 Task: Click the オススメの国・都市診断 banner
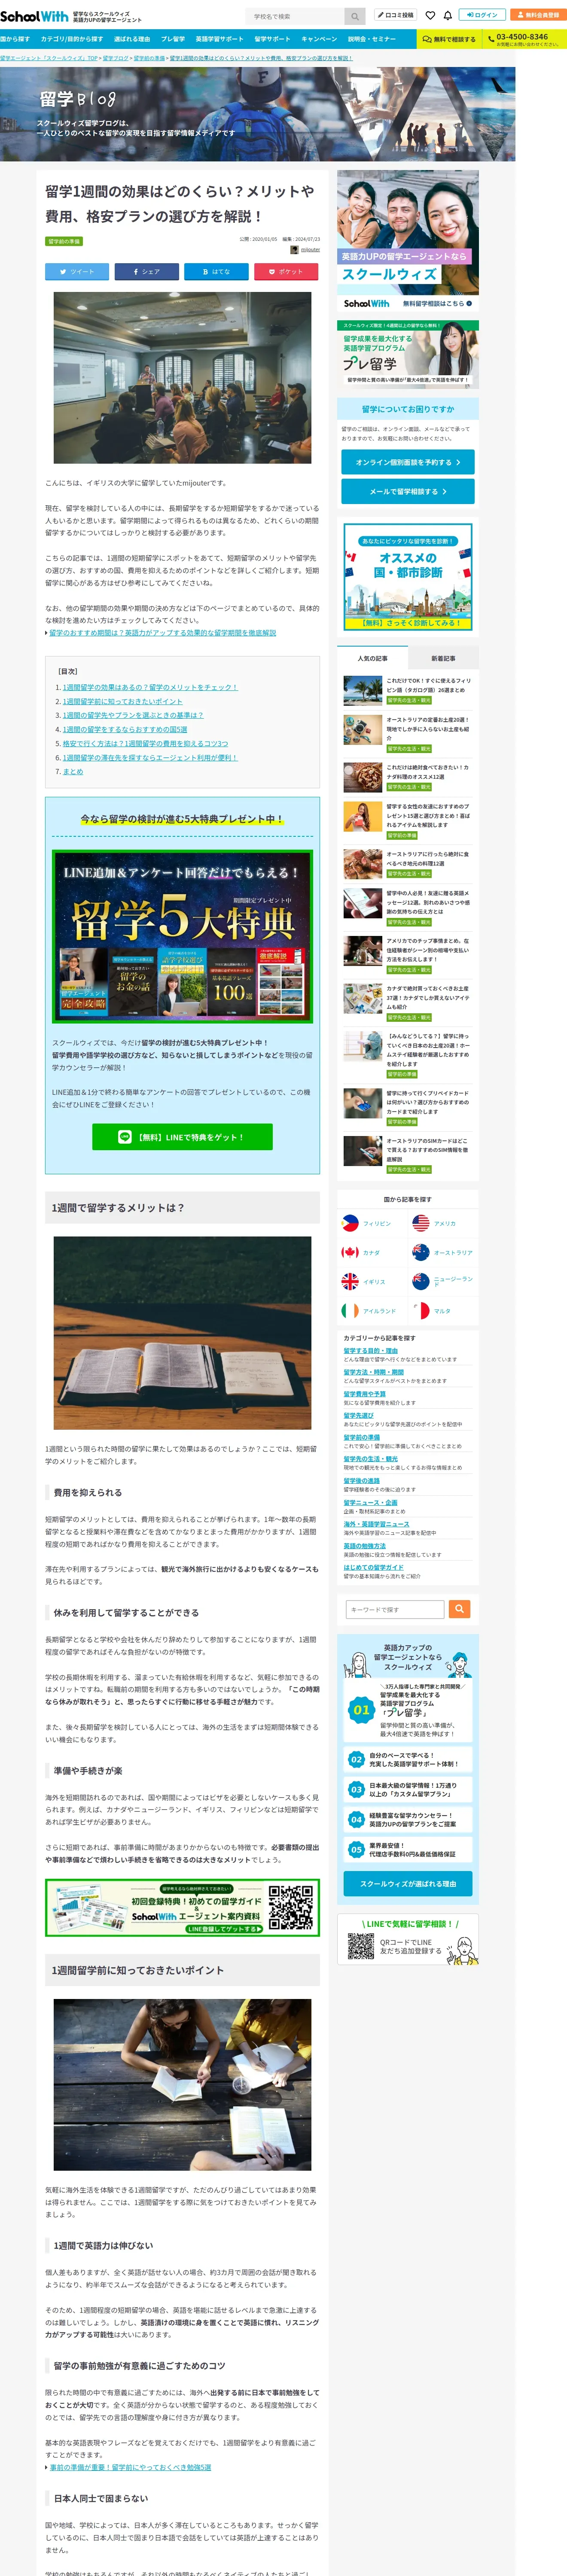coord(408,577)
